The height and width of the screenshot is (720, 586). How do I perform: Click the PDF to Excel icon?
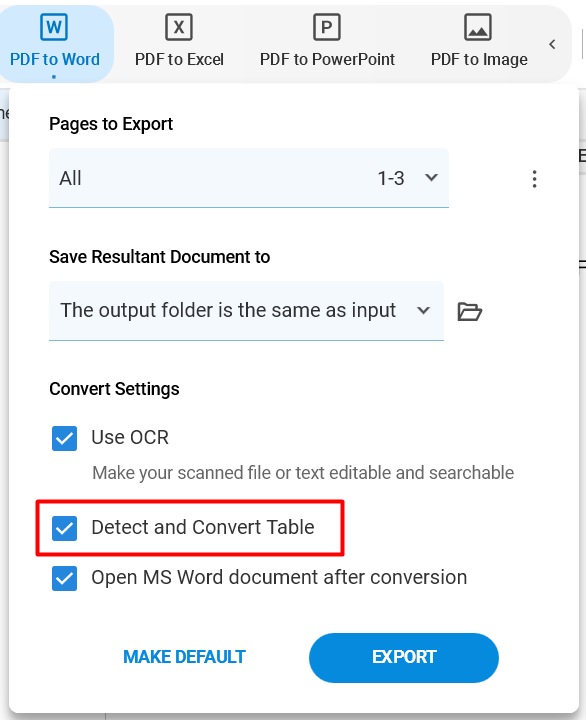179,27
